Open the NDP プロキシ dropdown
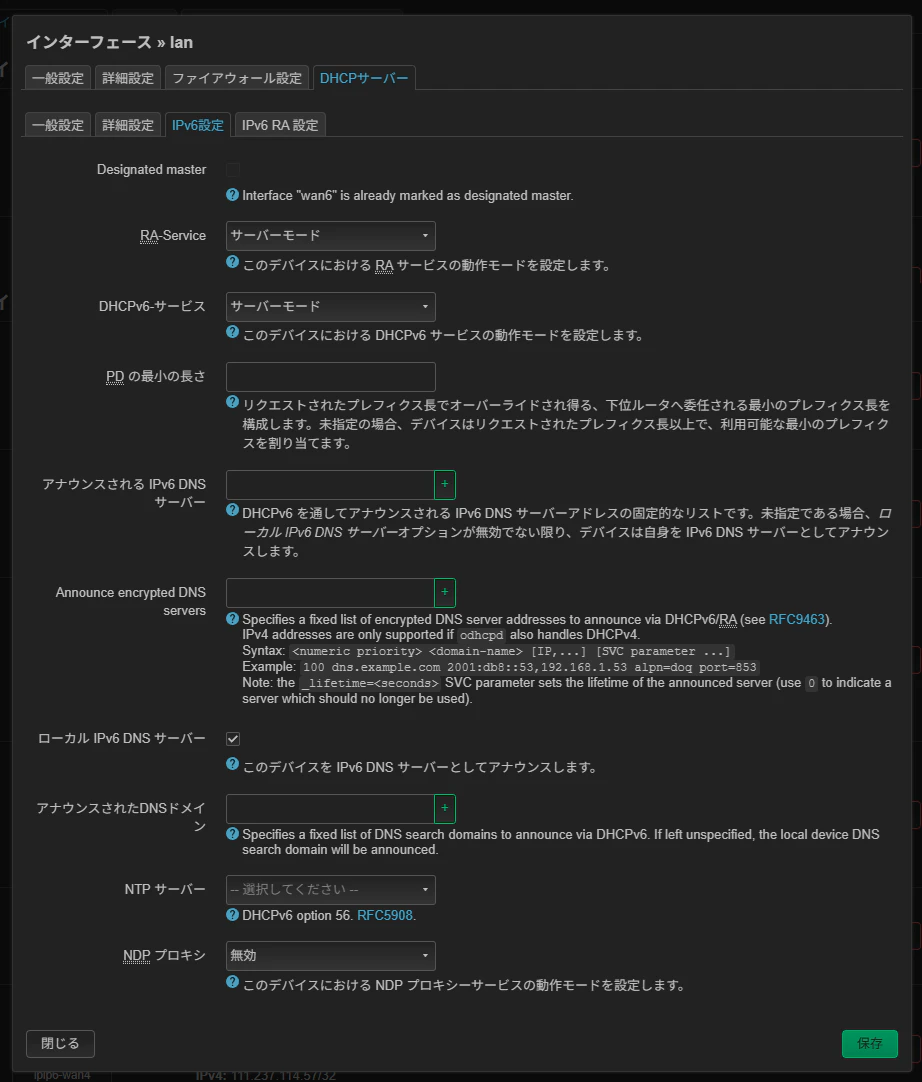The image size is (922, 1082). tap(331, 956)
